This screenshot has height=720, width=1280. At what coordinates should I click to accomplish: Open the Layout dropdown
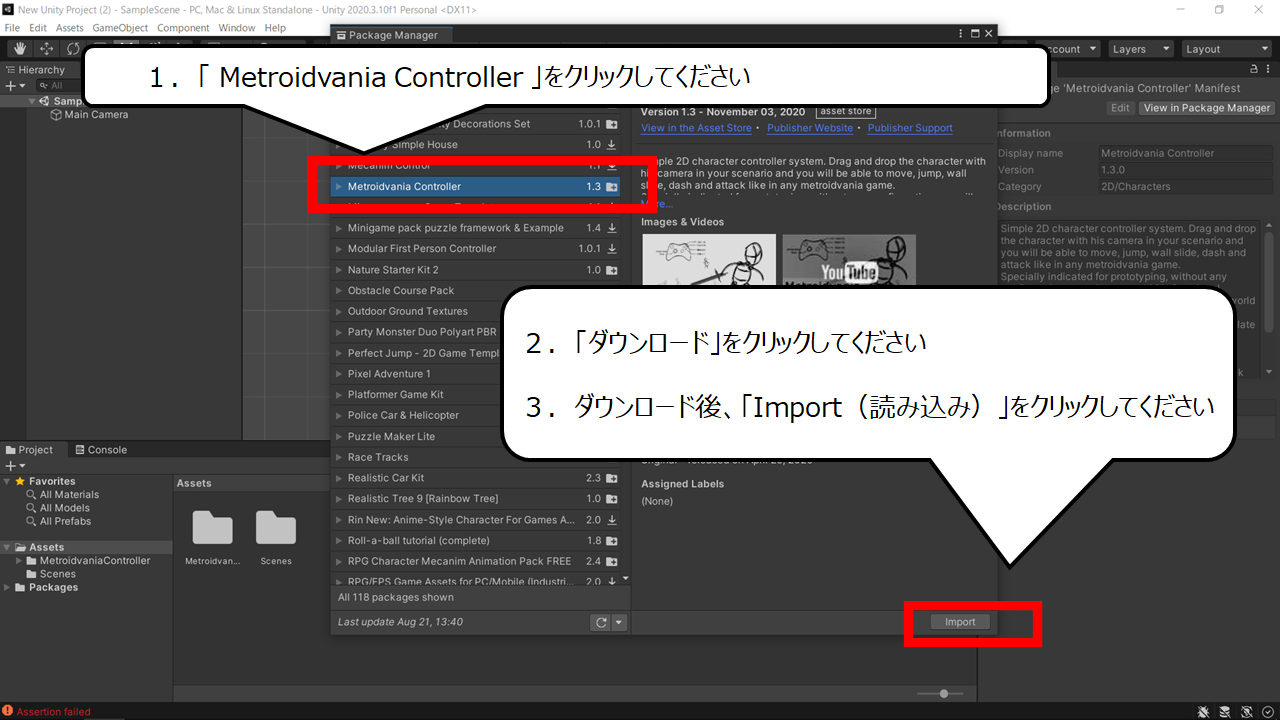[x=1225, y=49]
